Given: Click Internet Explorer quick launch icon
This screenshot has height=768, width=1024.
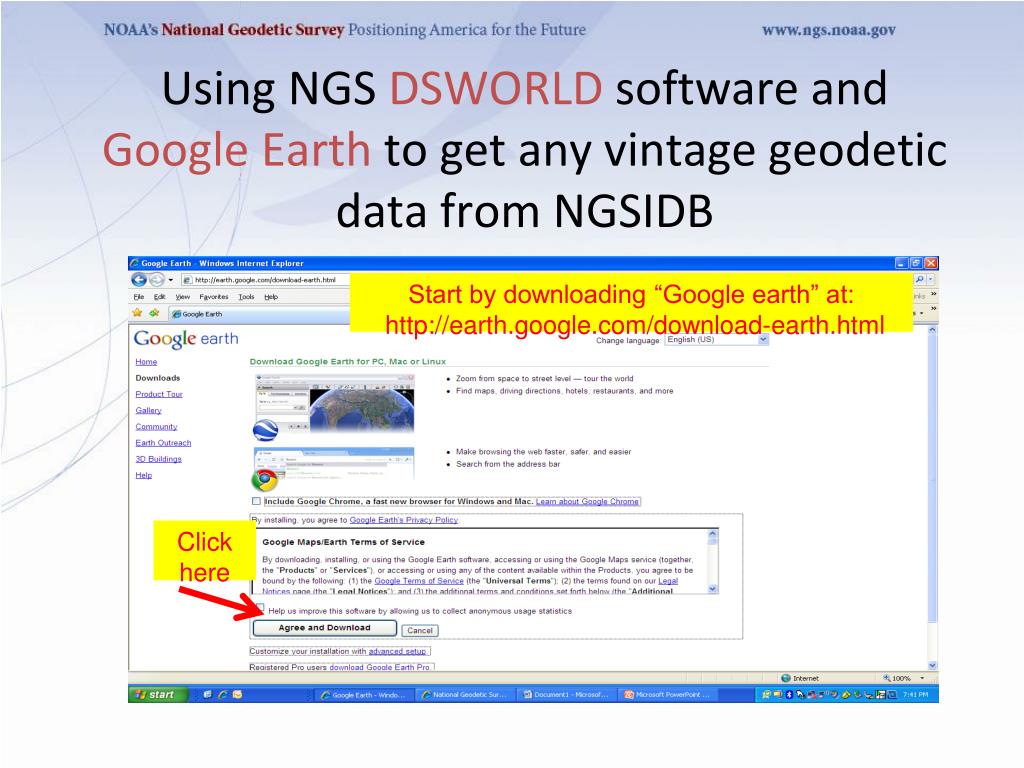Looking at the screenshot, I should coord(222,694).
